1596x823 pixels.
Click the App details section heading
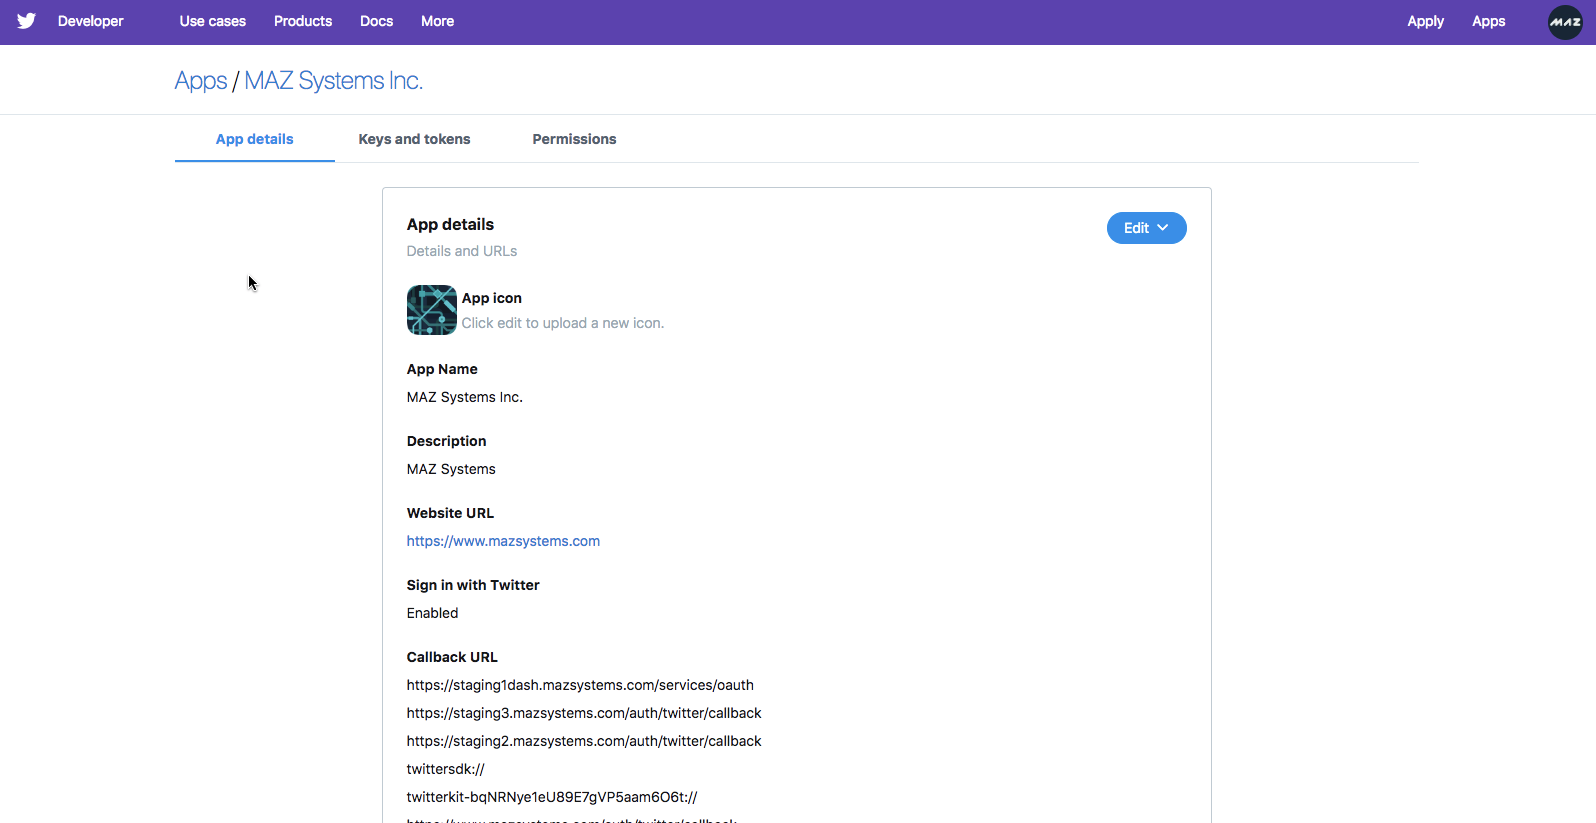click(x=450, y=224)
